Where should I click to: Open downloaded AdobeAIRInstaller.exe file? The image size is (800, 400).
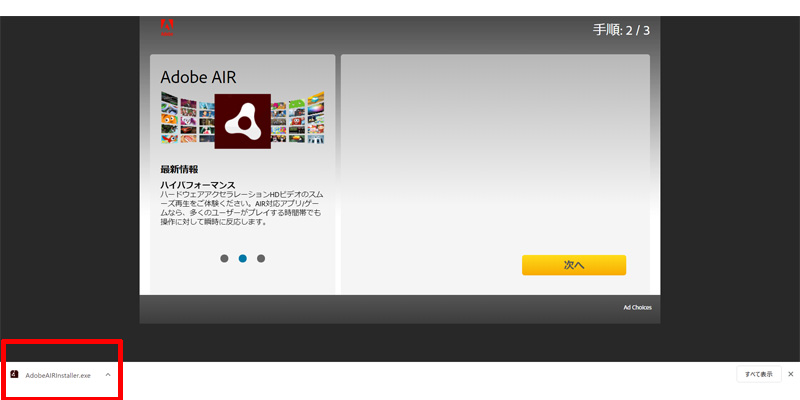(x=58, y=375)
